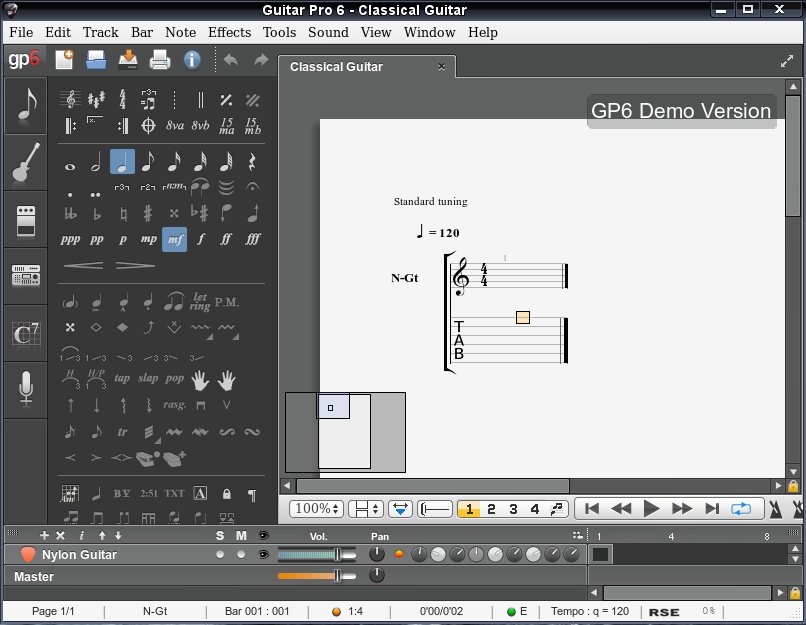The height and width of the screenshot is (625, 806).
Task: Undo the last action
Action: (x=231, y=60)
